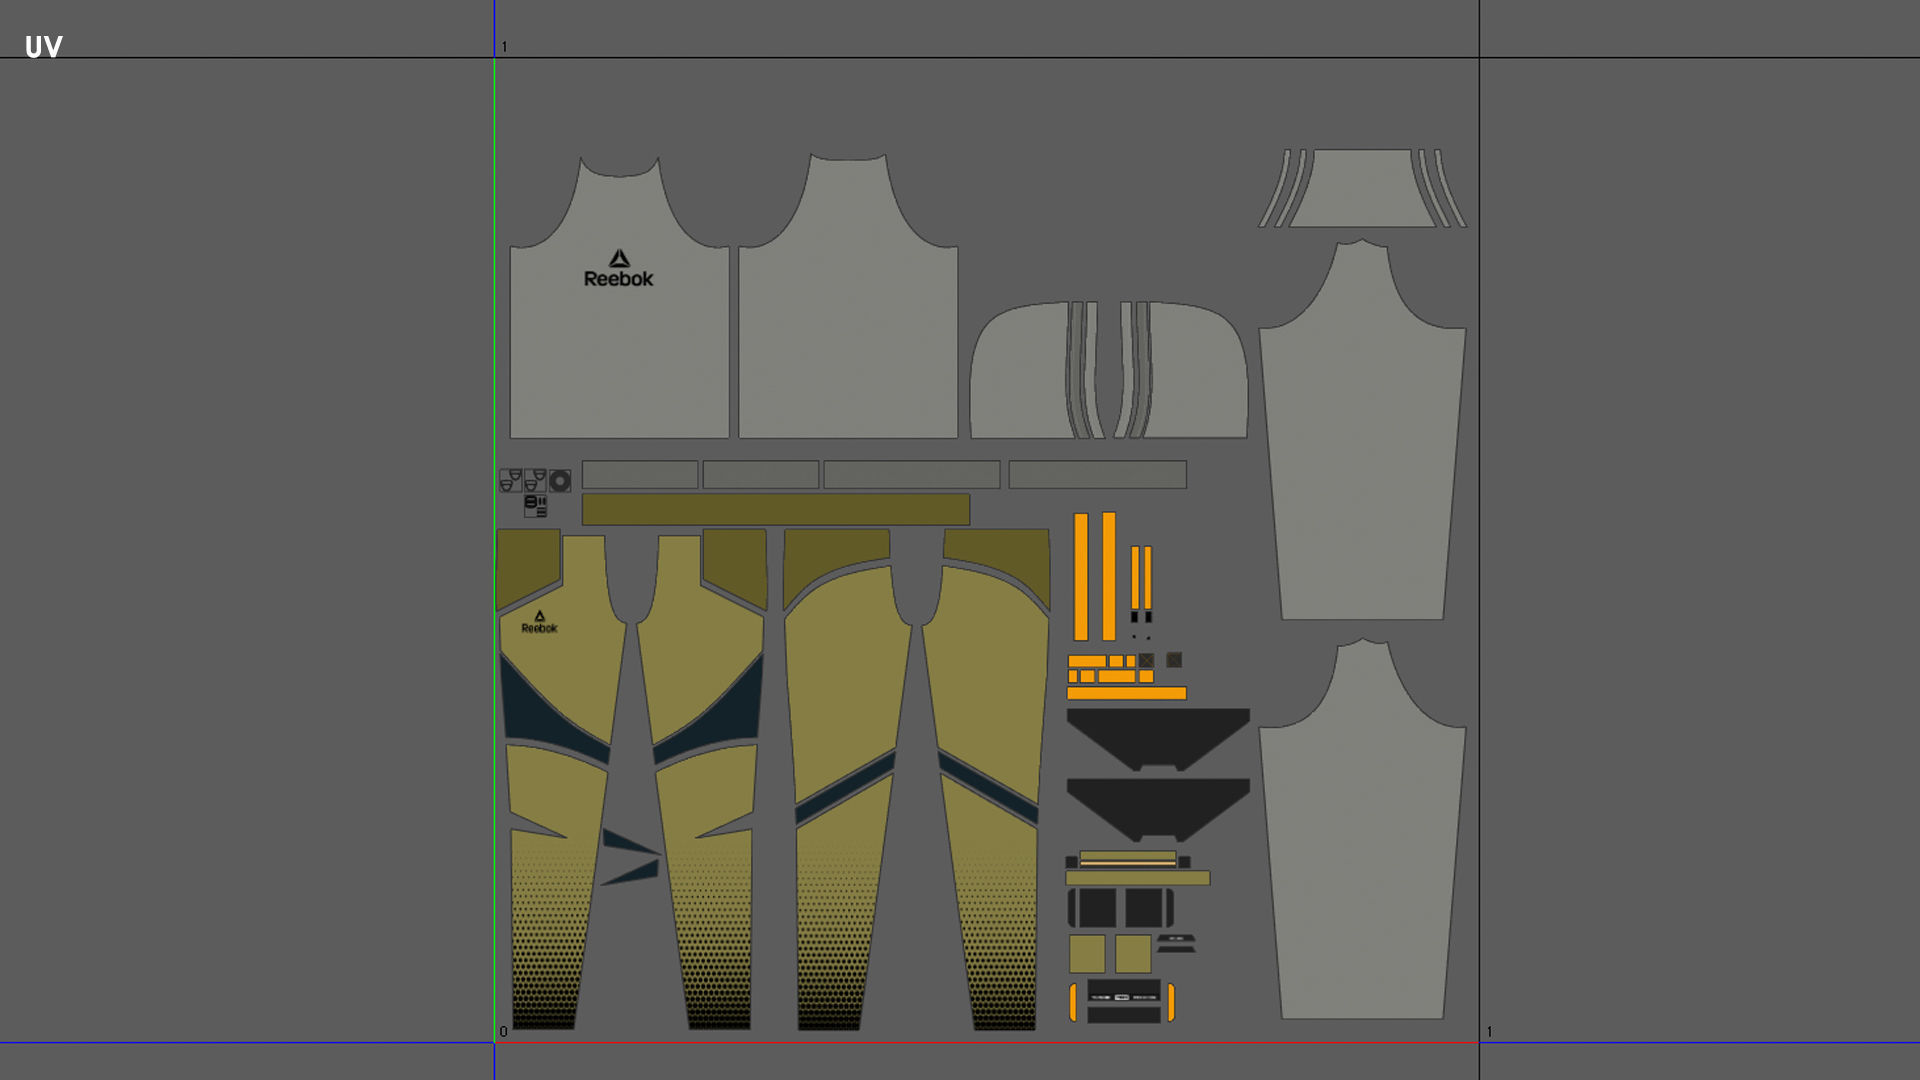Viewport: 1920px width, 1080px height.
Task: Click the UV viewport label
Action: (x=43, y=47)
